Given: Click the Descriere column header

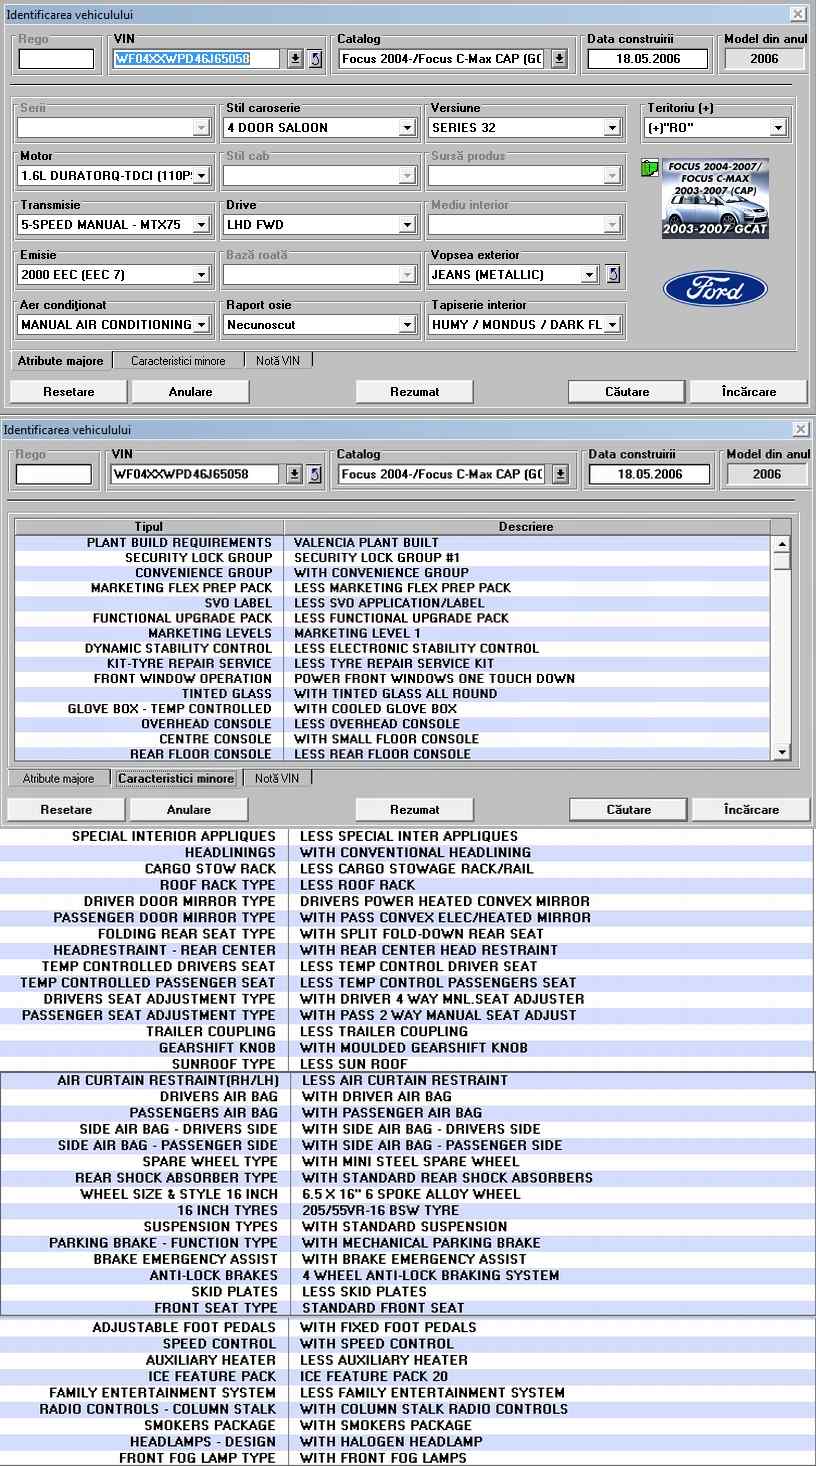Looking at the screenshot, I should coord(526,526).
